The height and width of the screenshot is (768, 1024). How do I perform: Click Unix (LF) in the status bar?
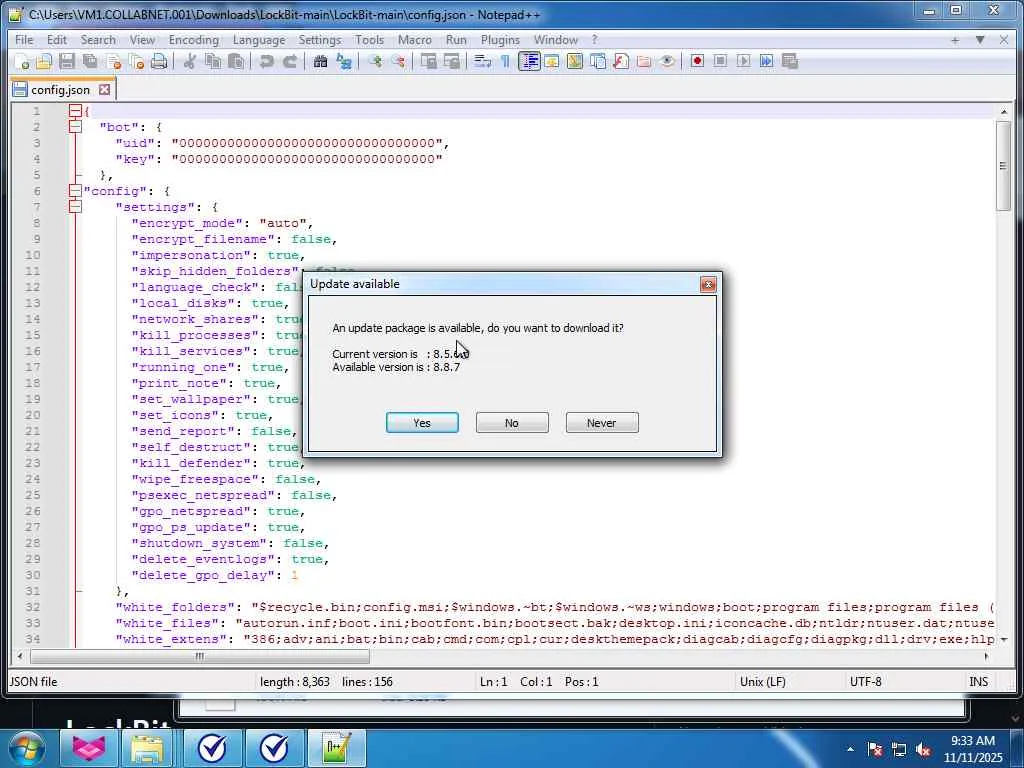762,682
